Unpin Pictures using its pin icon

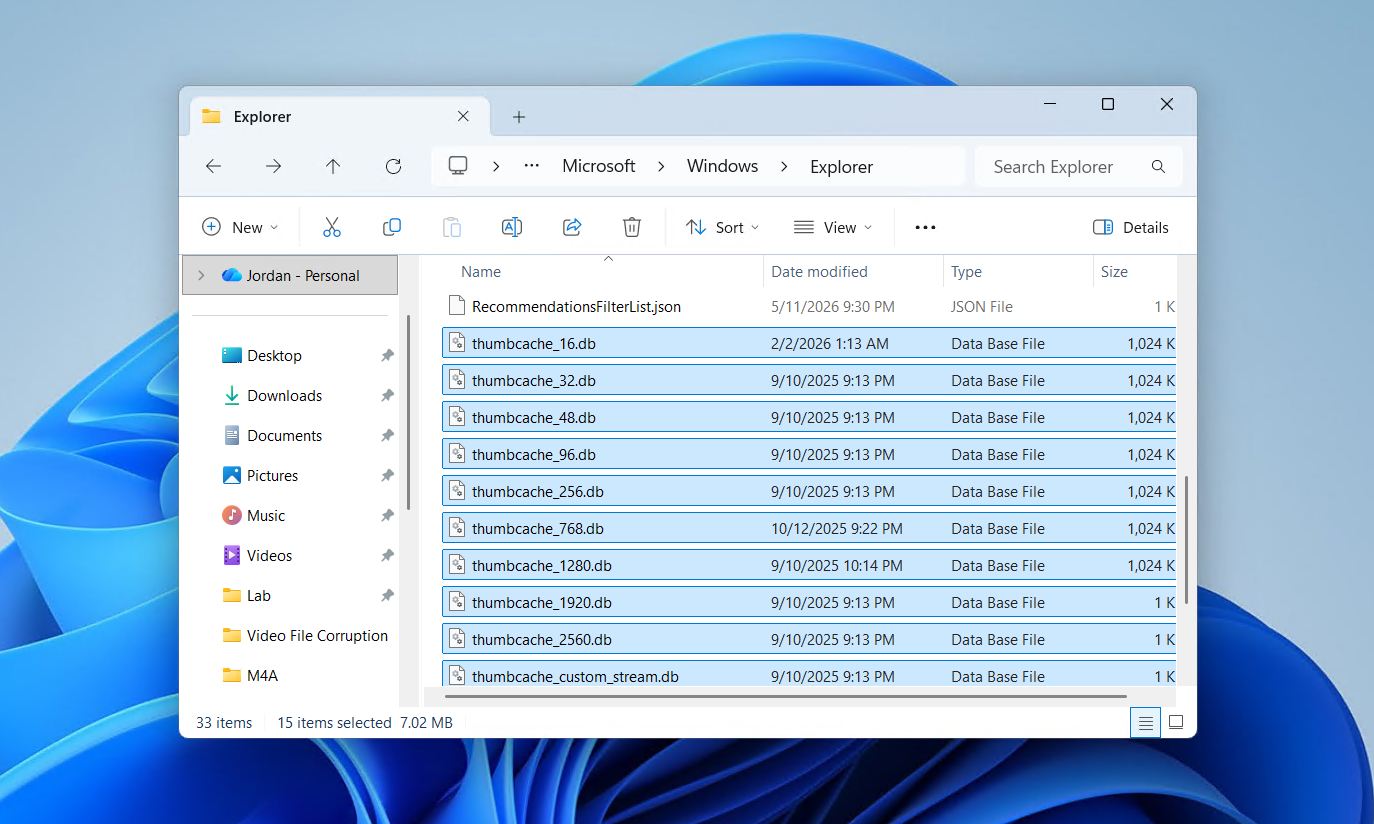tap(387, 475)
